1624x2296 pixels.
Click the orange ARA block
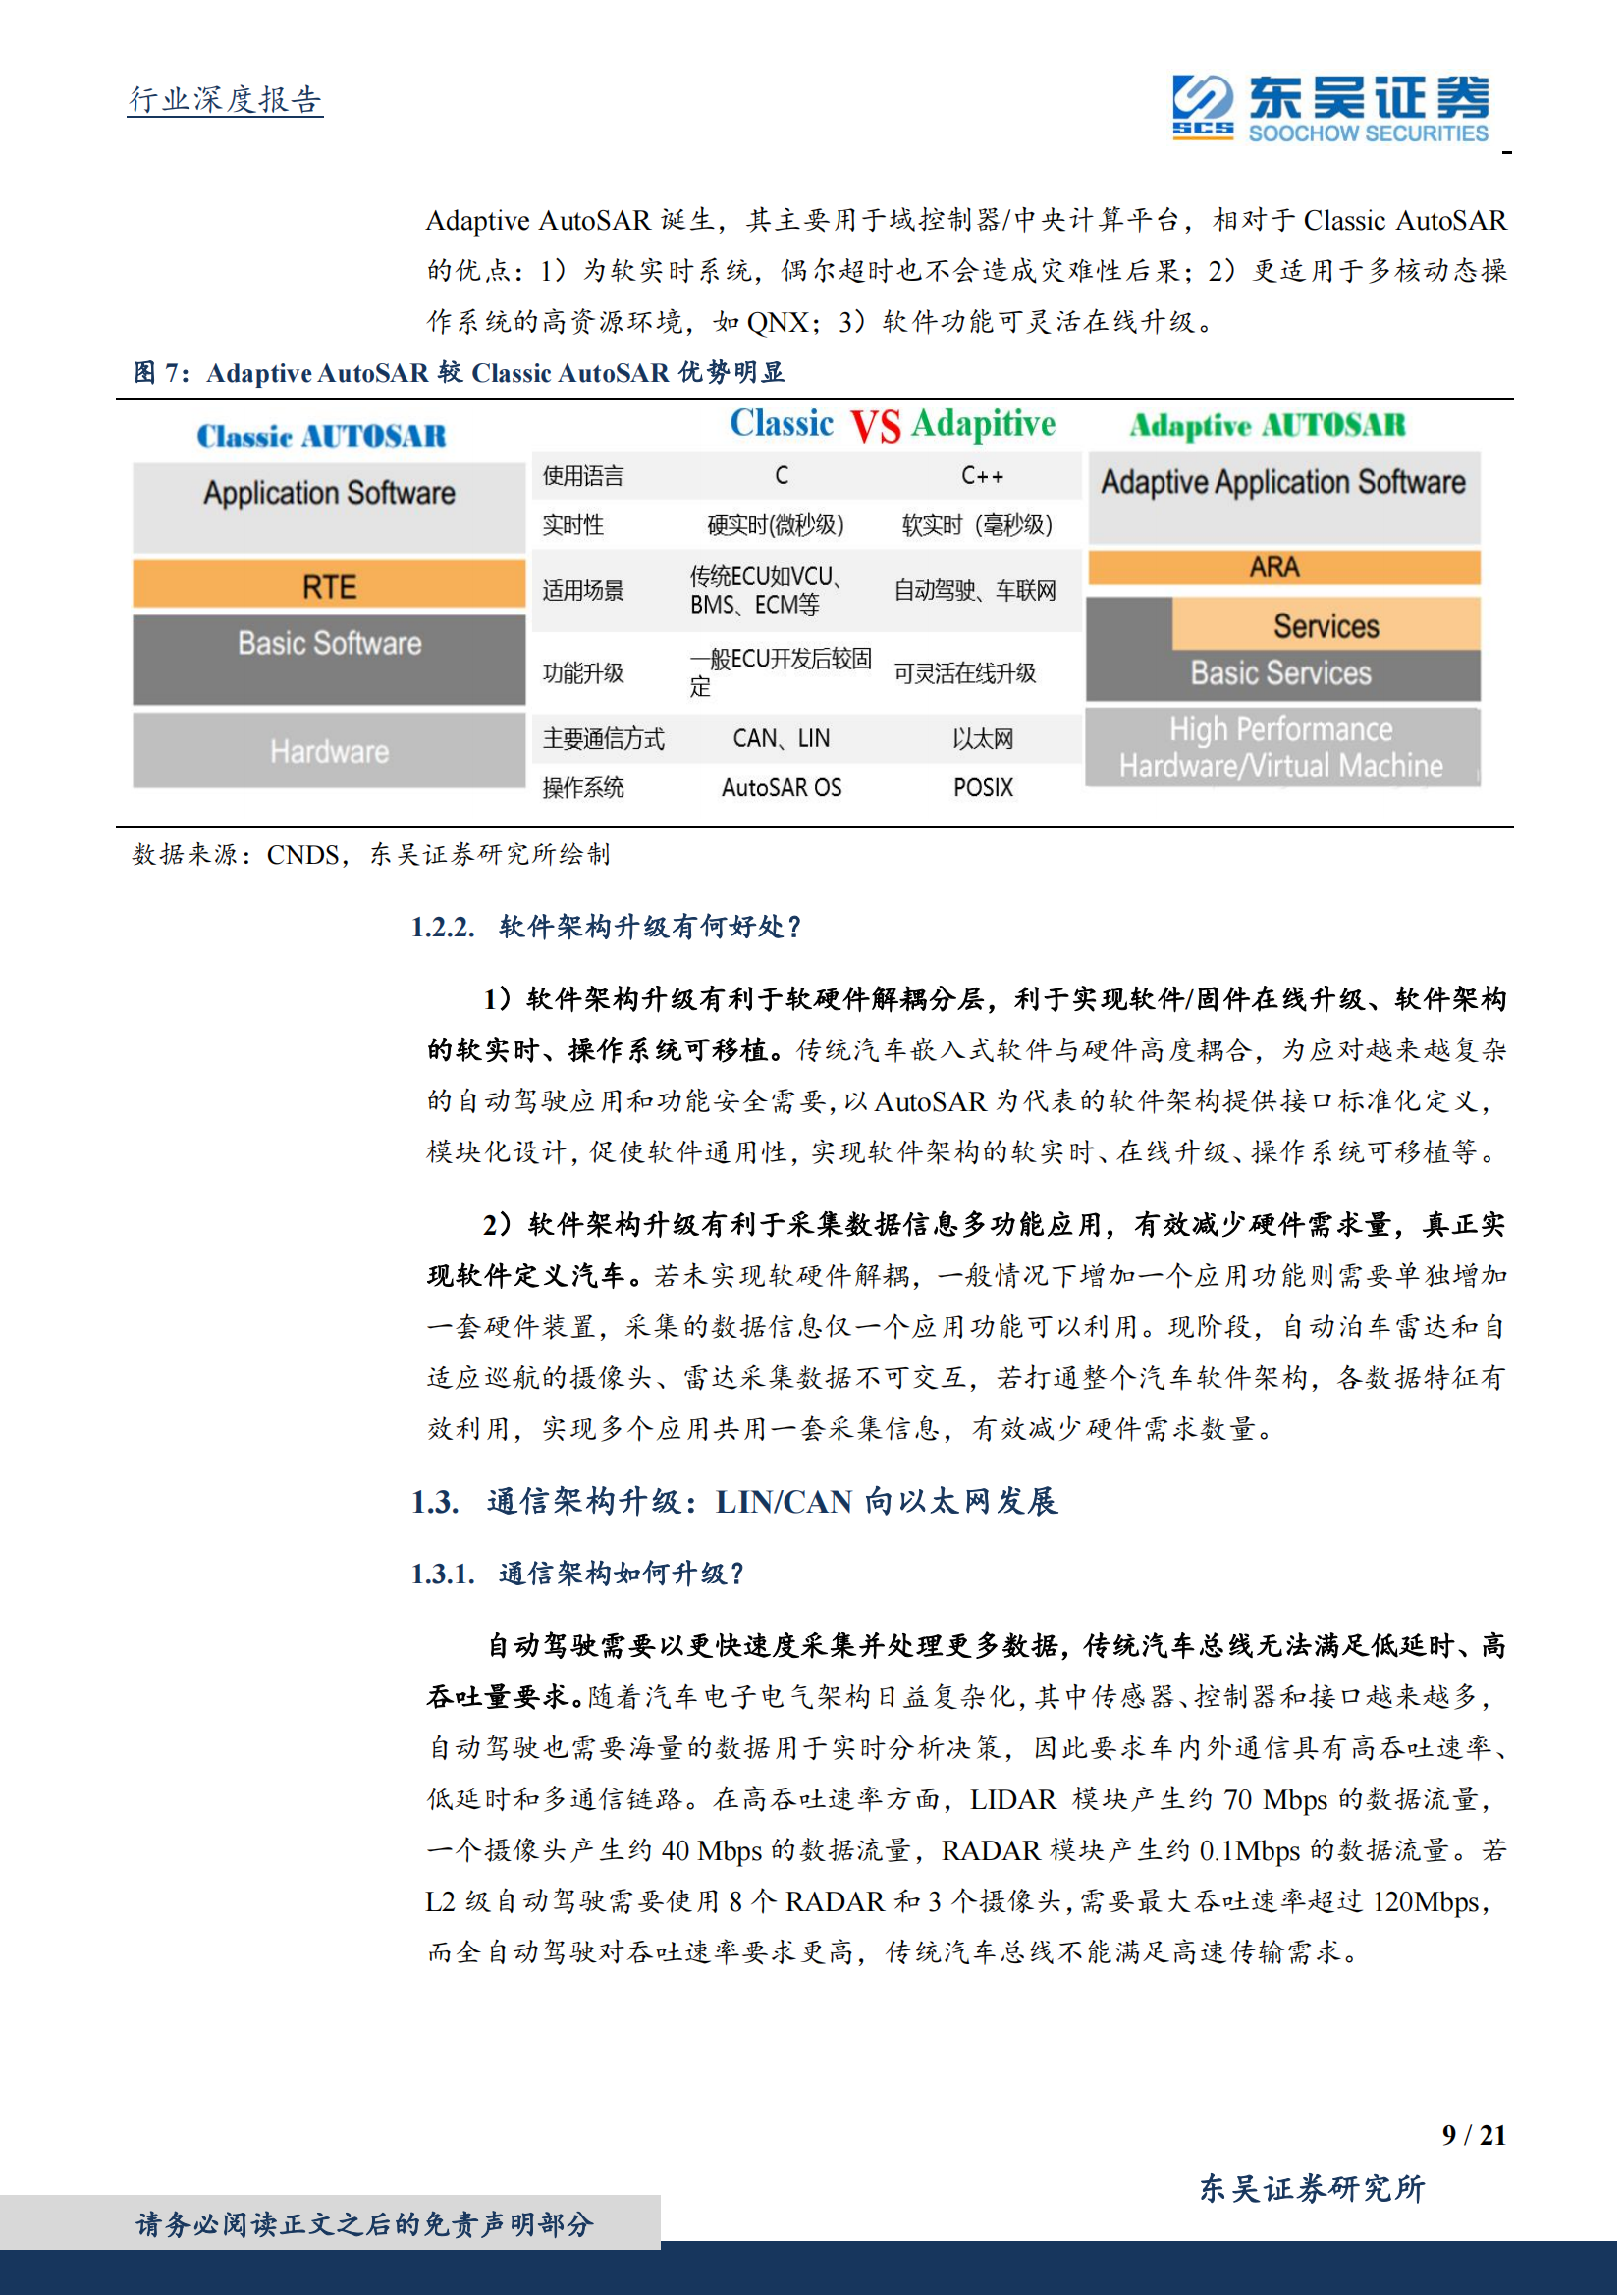(1284, 567)
